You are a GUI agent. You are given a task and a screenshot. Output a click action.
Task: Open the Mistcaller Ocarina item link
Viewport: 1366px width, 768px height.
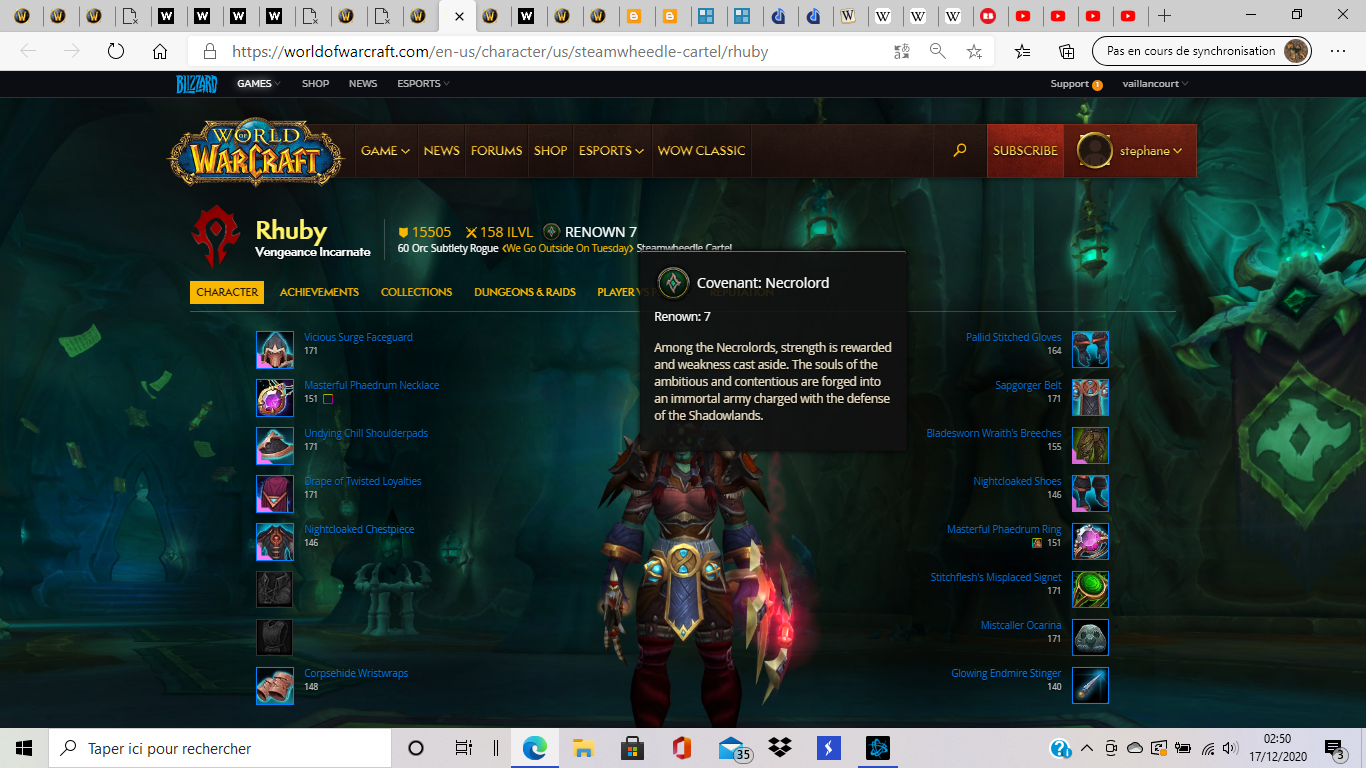point(1021,626)
